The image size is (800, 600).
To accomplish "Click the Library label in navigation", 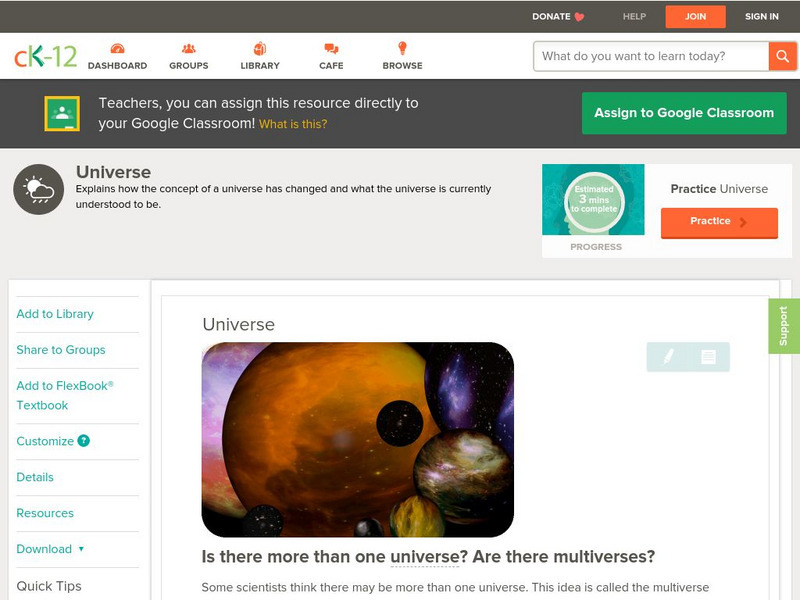I will (260, 66).
